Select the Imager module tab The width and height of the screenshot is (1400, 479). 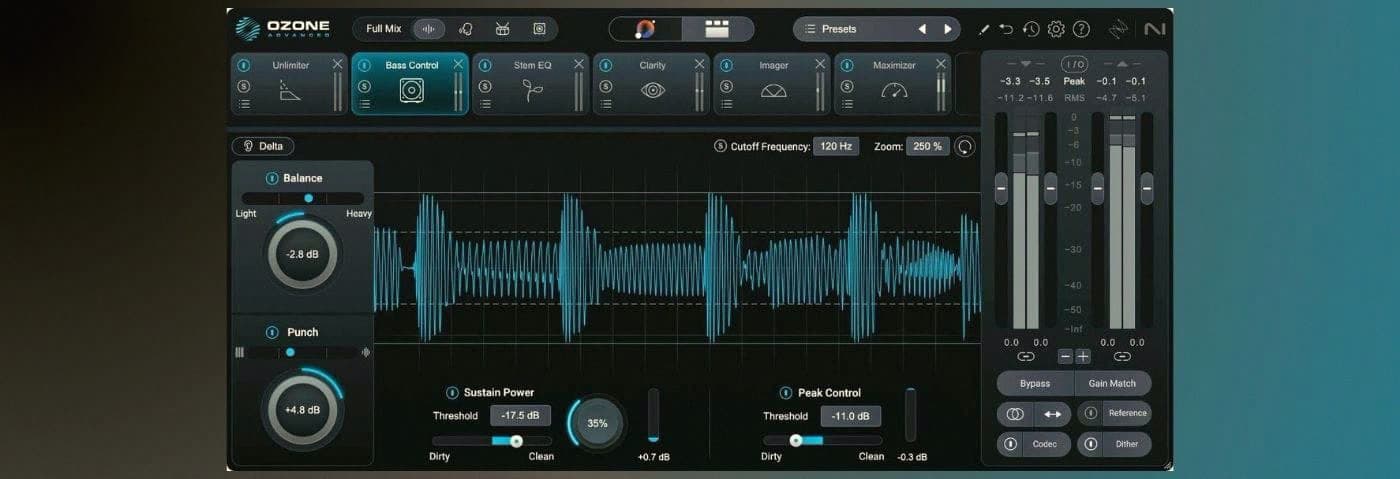pos(773,84)
